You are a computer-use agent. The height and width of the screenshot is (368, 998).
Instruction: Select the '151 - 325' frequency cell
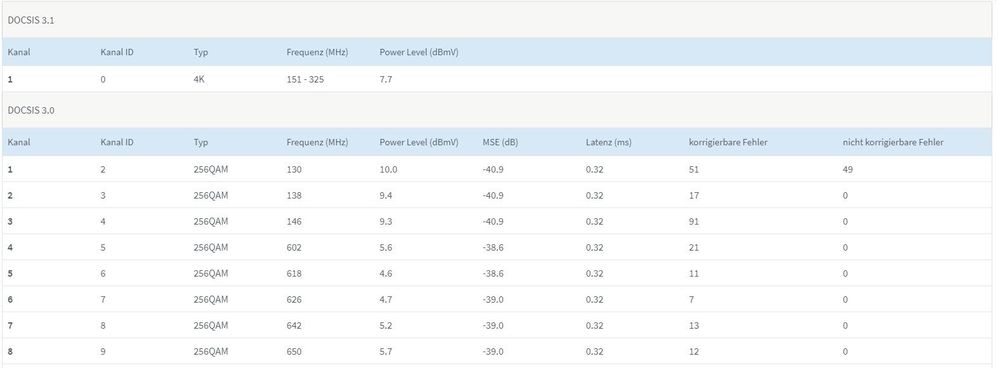click(x=305, y=80)
